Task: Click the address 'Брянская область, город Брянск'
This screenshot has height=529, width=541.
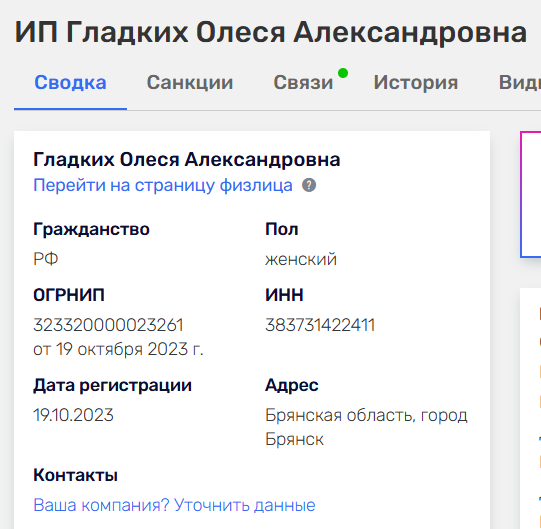Action: pos(366,427)
